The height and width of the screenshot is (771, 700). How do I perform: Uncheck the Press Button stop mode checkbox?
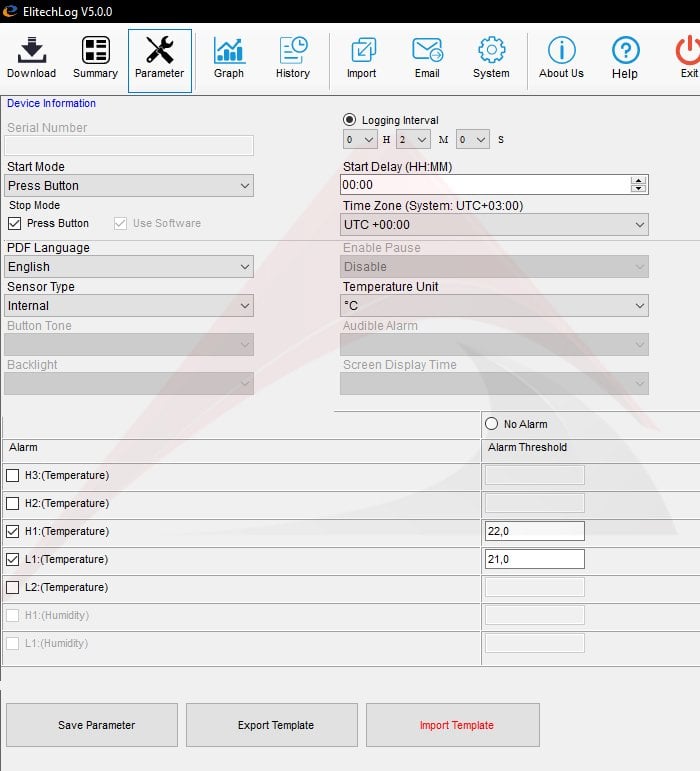(x=14, y=224)
